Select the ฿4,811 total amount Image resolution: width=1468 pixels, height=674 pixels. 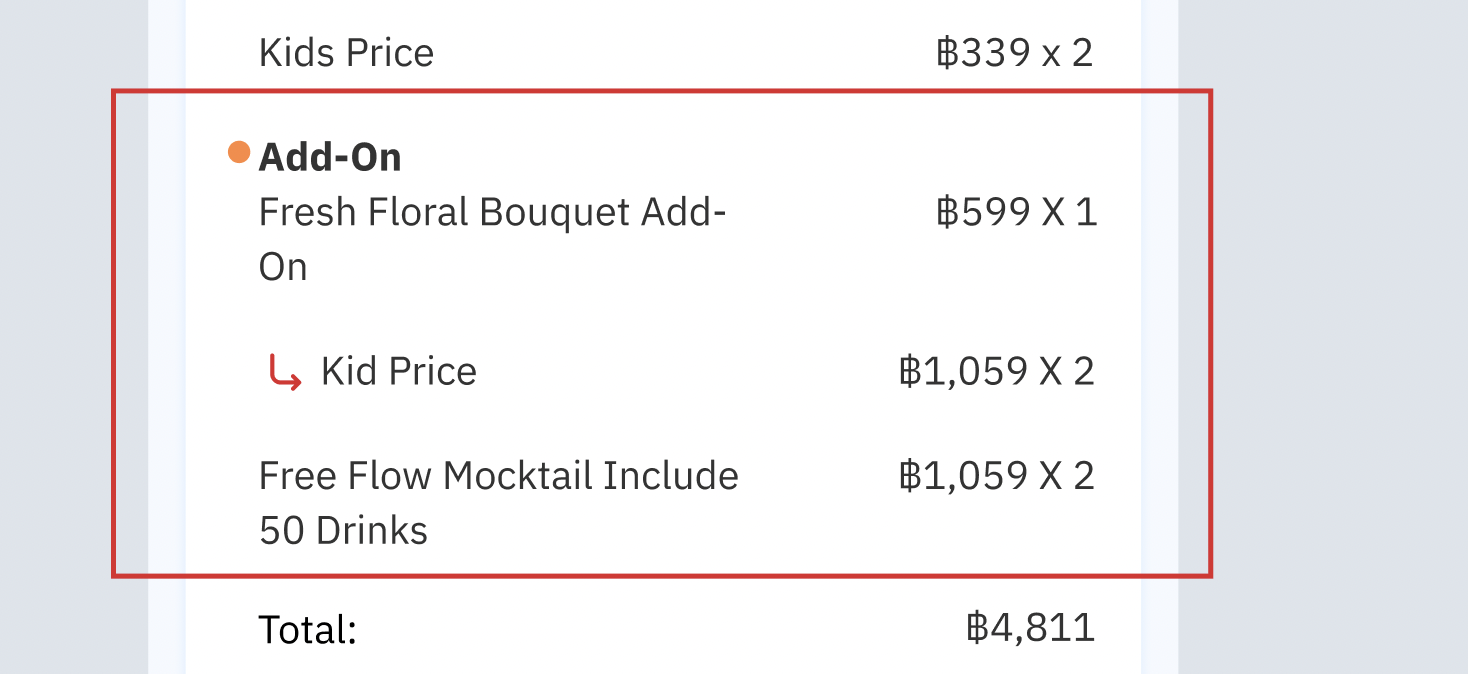coord(1030,628)
